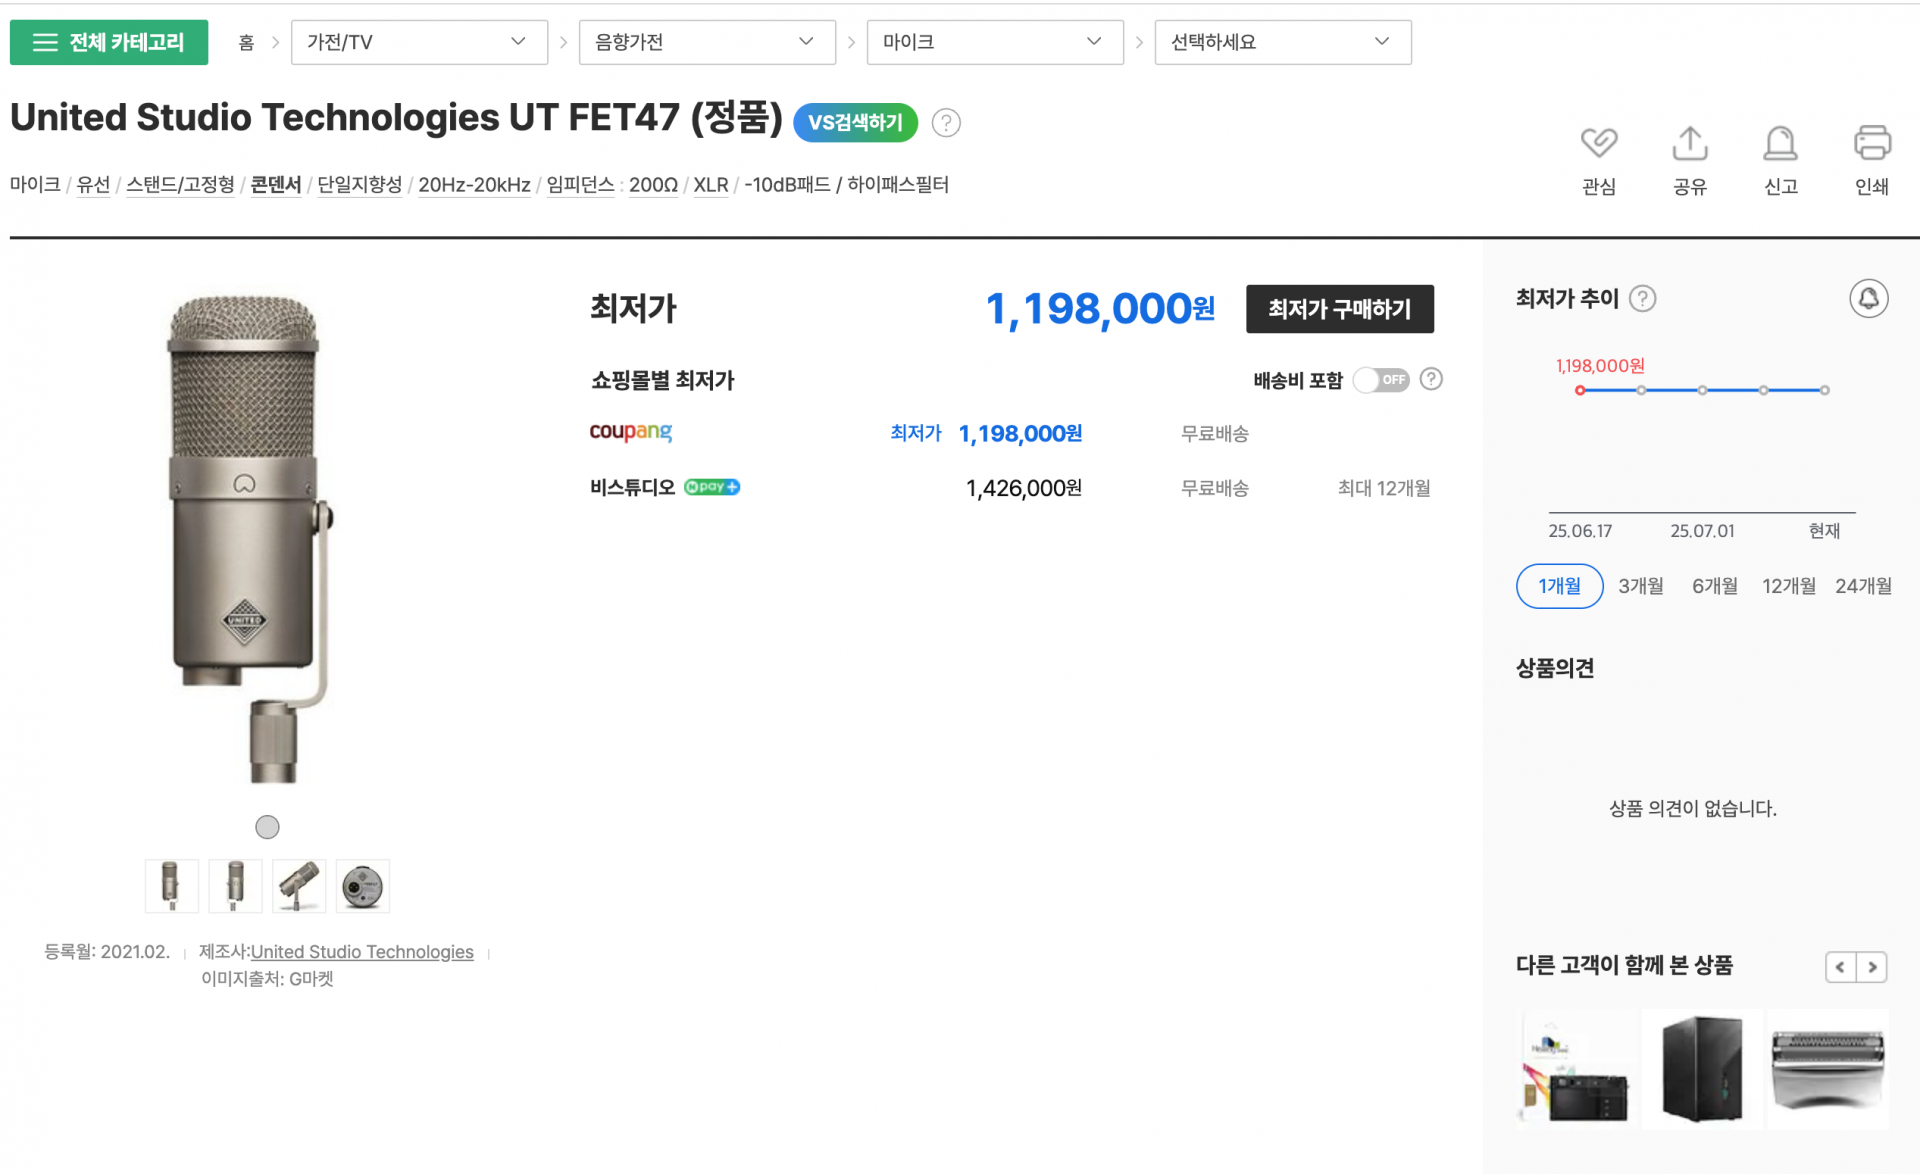Click the 20Hz-20kHz spec link
The height and width of the screenshot is (1174, 1920).
coord(474,185)
